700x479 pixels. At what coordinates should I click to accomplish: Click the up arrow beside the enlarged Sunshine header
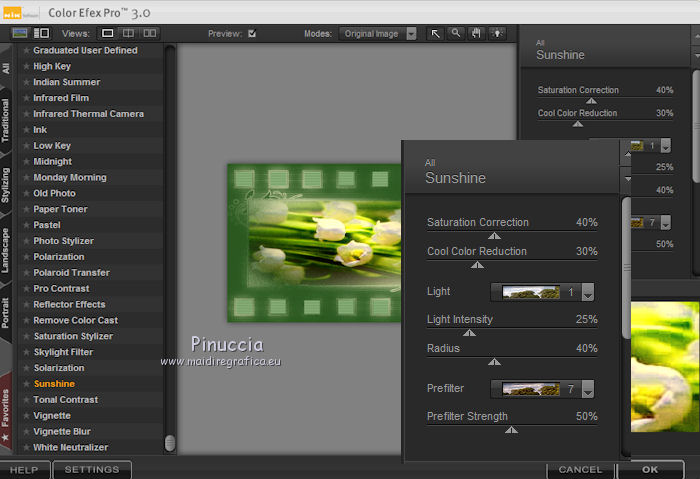[x=627, y=154]
